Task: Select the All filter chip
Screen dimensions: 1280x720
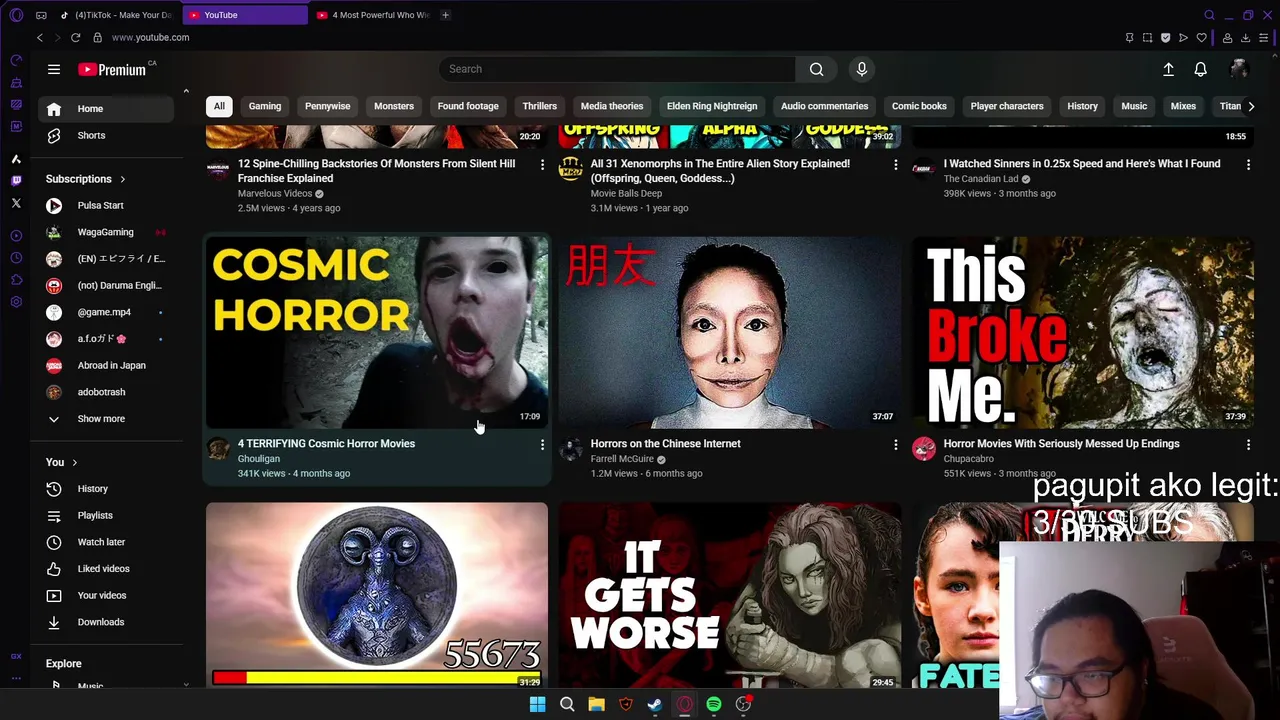Action: pos(219,106)
